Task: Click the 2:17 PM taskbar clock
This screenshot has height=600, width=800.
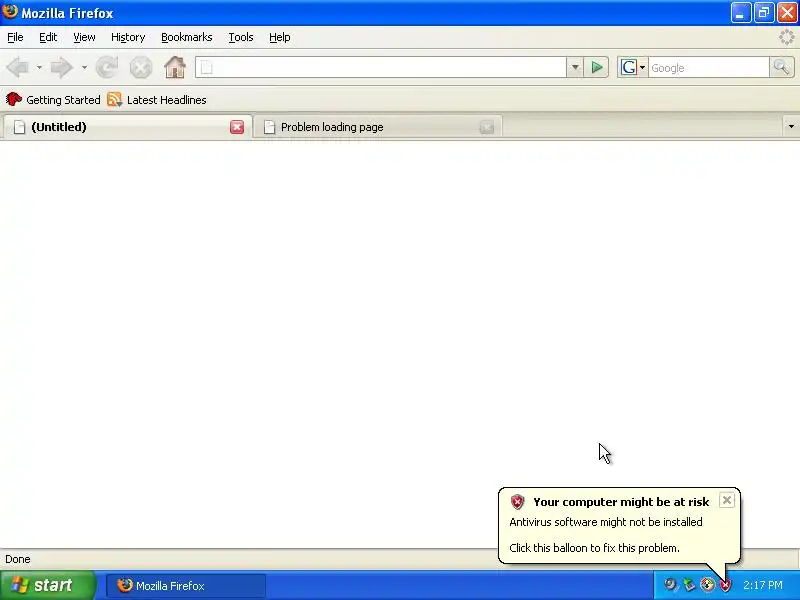Action: pos(763,585)
